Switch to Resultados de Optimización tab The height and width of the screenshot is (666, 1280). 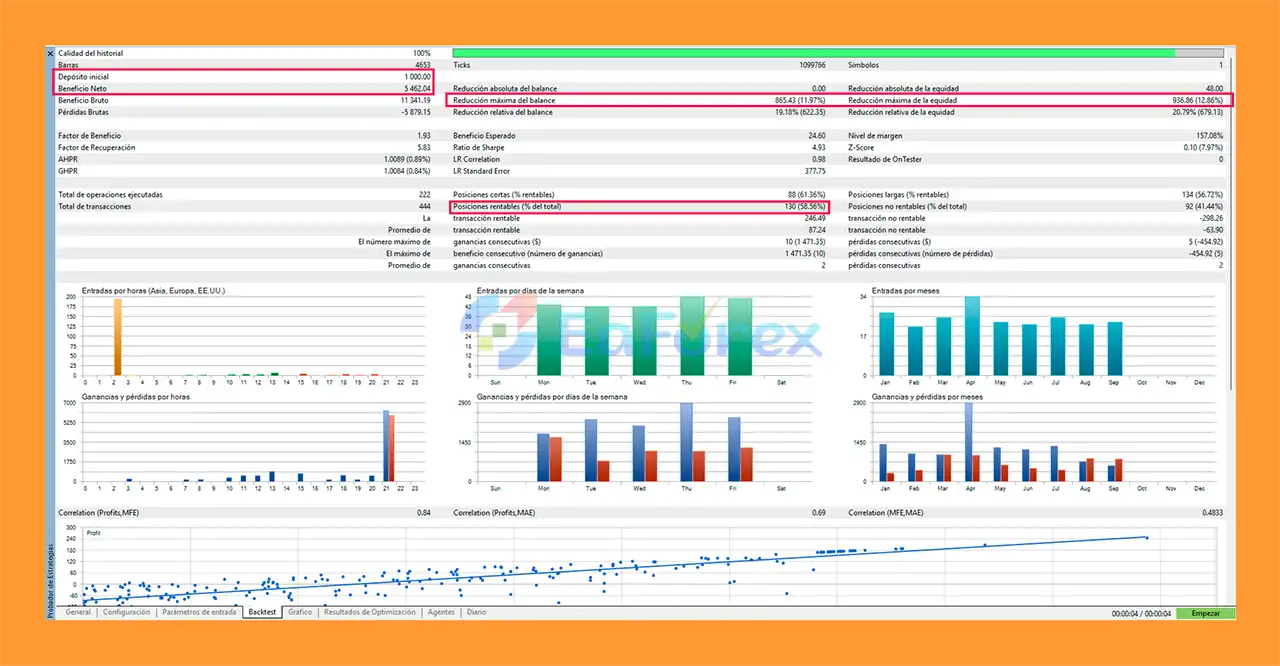click(x=368, y=612)
